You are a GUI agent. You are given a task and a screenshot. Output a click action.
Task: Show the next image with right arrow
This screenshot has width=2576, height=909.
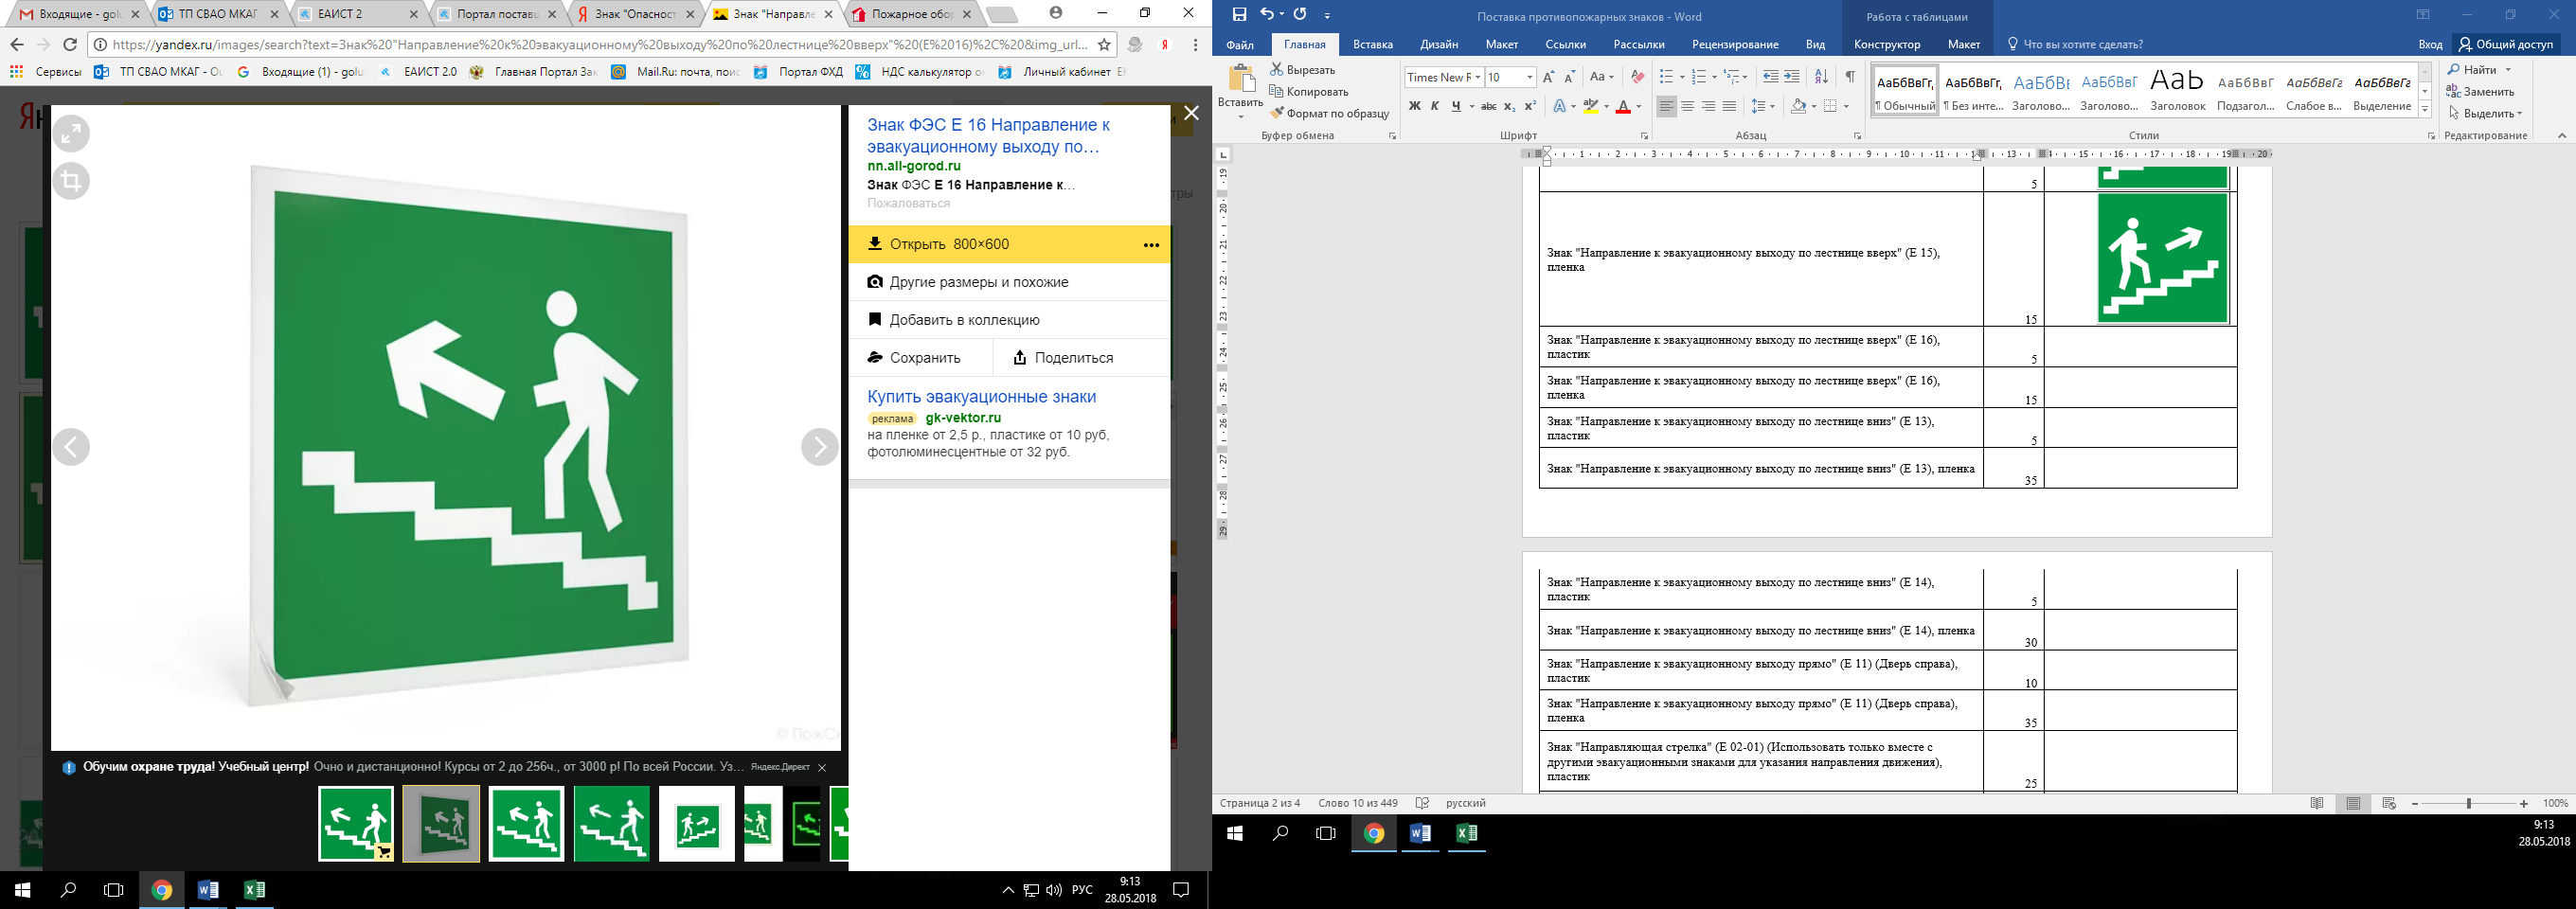819,447
